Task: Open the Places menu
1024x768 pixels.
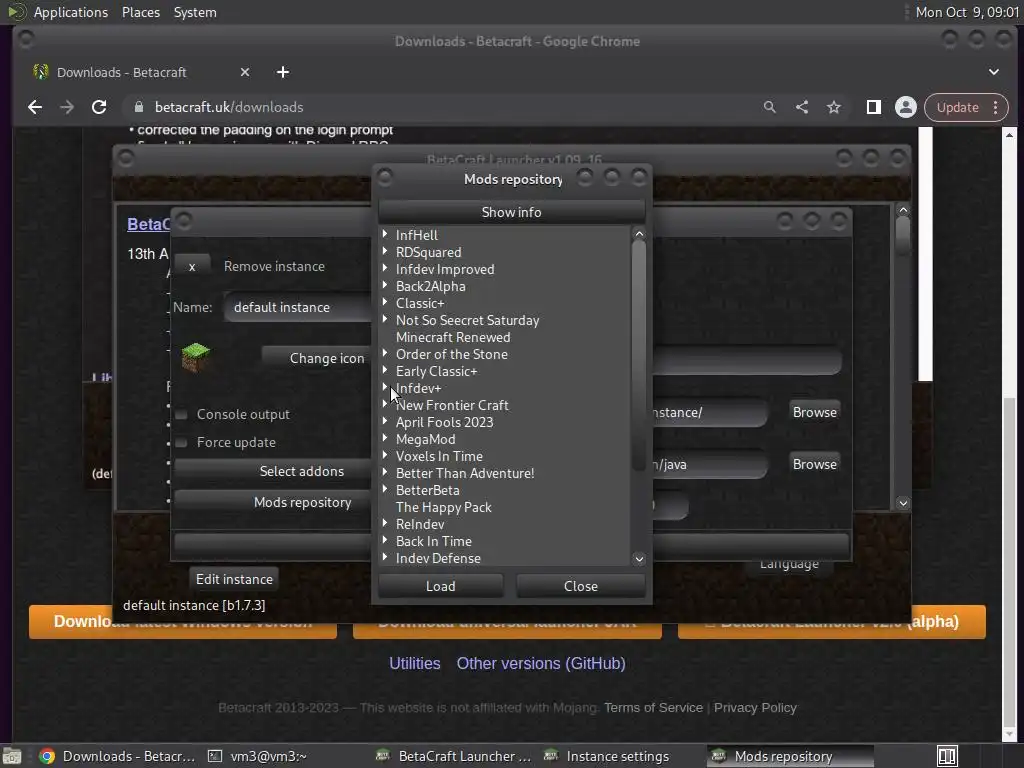Action: 140,12
